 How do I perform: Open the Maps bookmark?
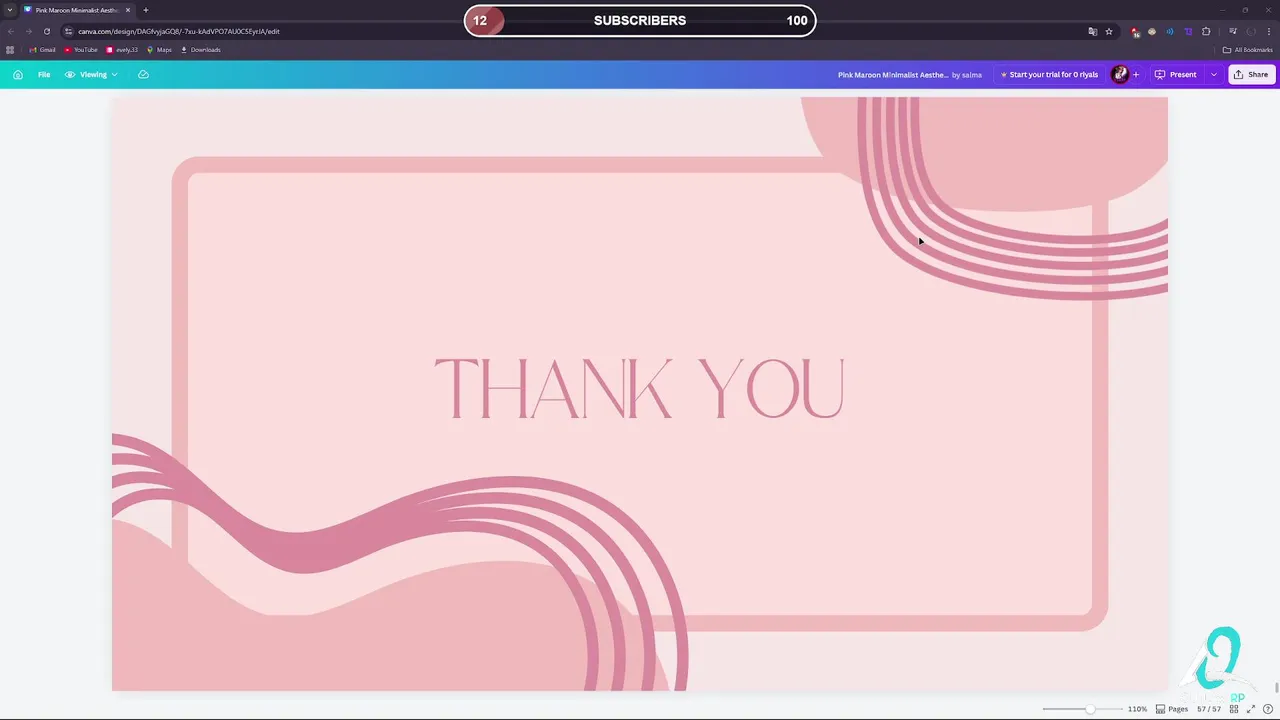tap(159, 50)
